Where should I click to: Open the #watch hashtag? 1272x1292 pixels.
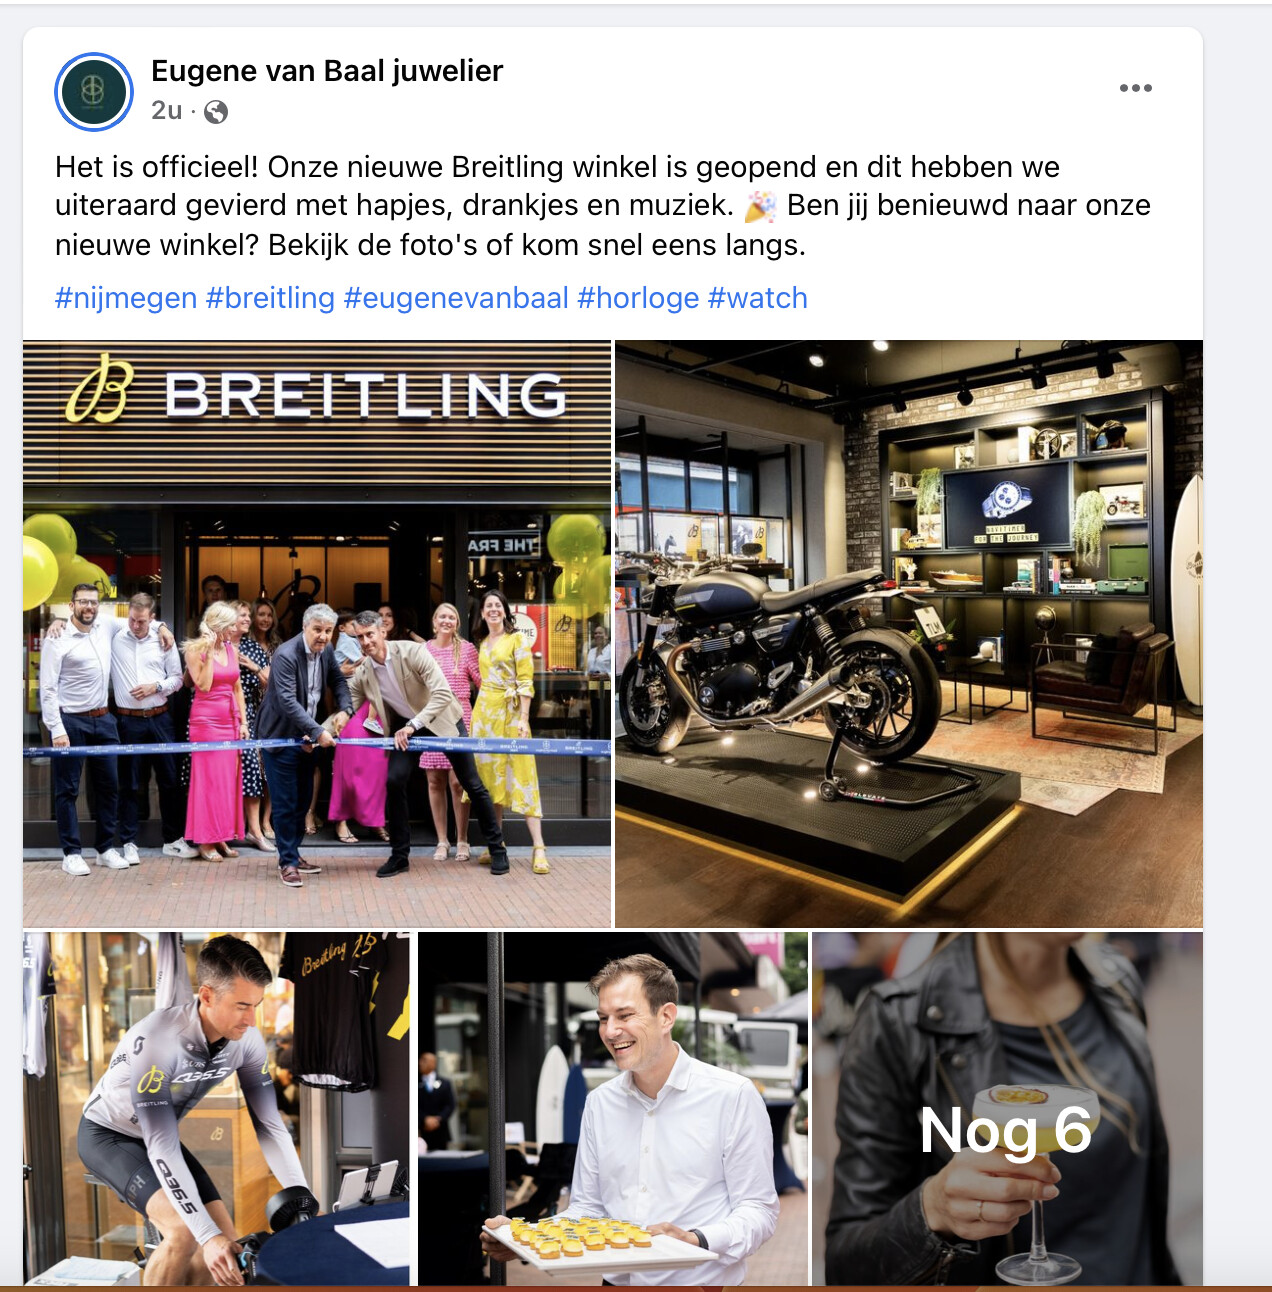click(x=757, y=298)
